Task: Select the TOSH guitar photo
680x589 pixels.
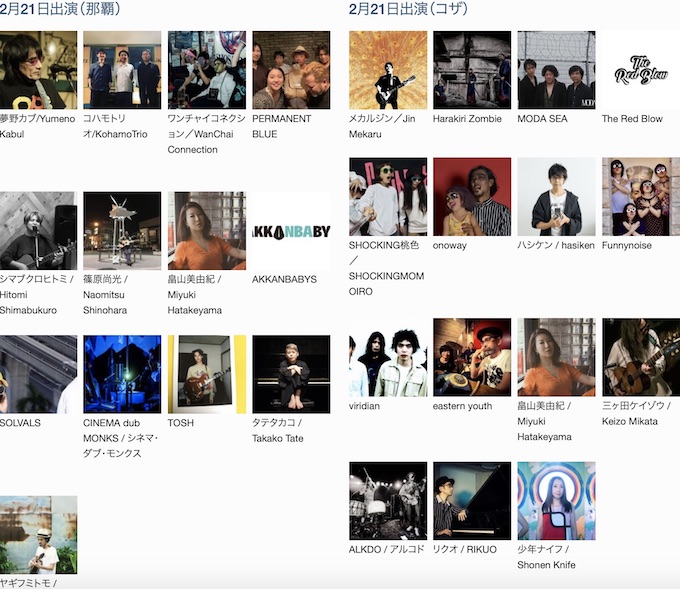Action: (207, 374)
